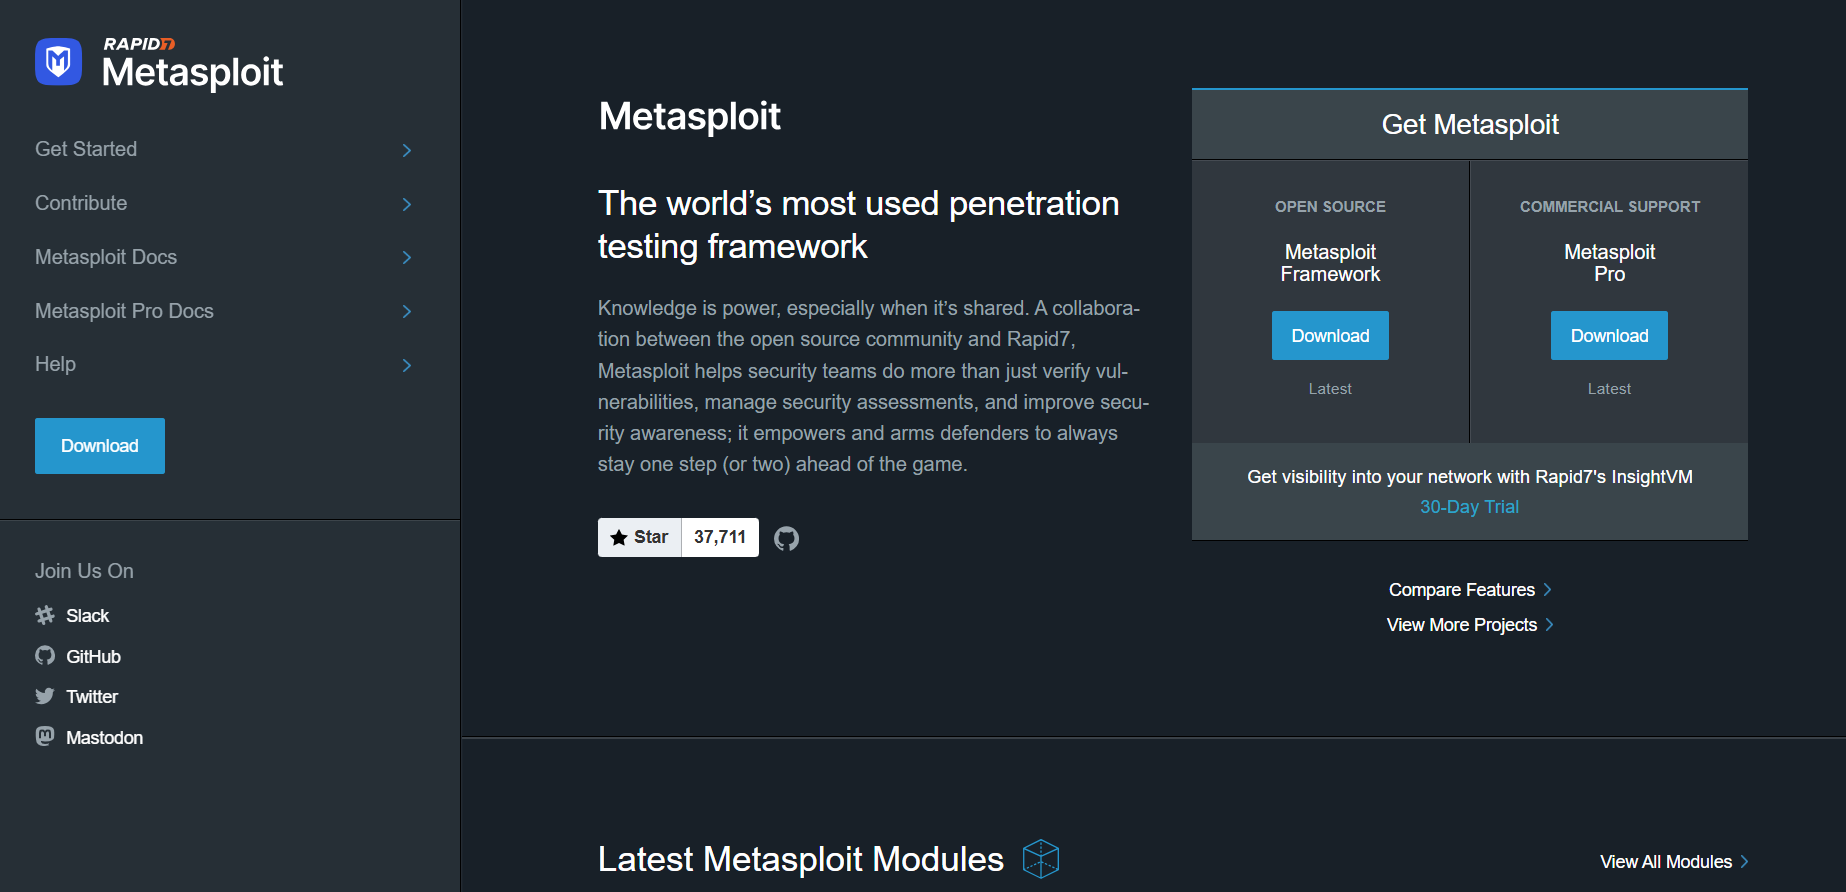Open the Slack community link text
The height and width of the screenshot is (892, 1846).
click(x=87, y=616)
